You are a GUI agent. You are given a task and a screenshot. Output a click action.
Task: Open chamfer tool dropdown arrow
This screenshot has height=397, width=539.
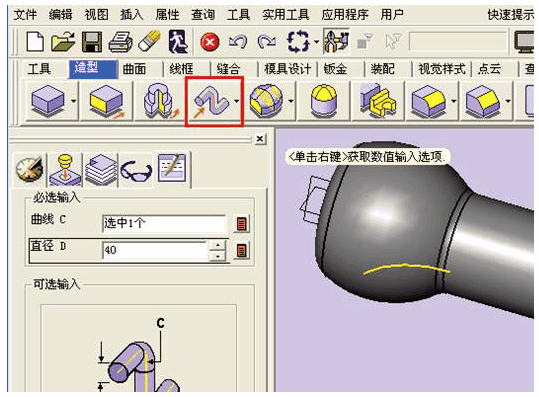click(x=508, y=101)
